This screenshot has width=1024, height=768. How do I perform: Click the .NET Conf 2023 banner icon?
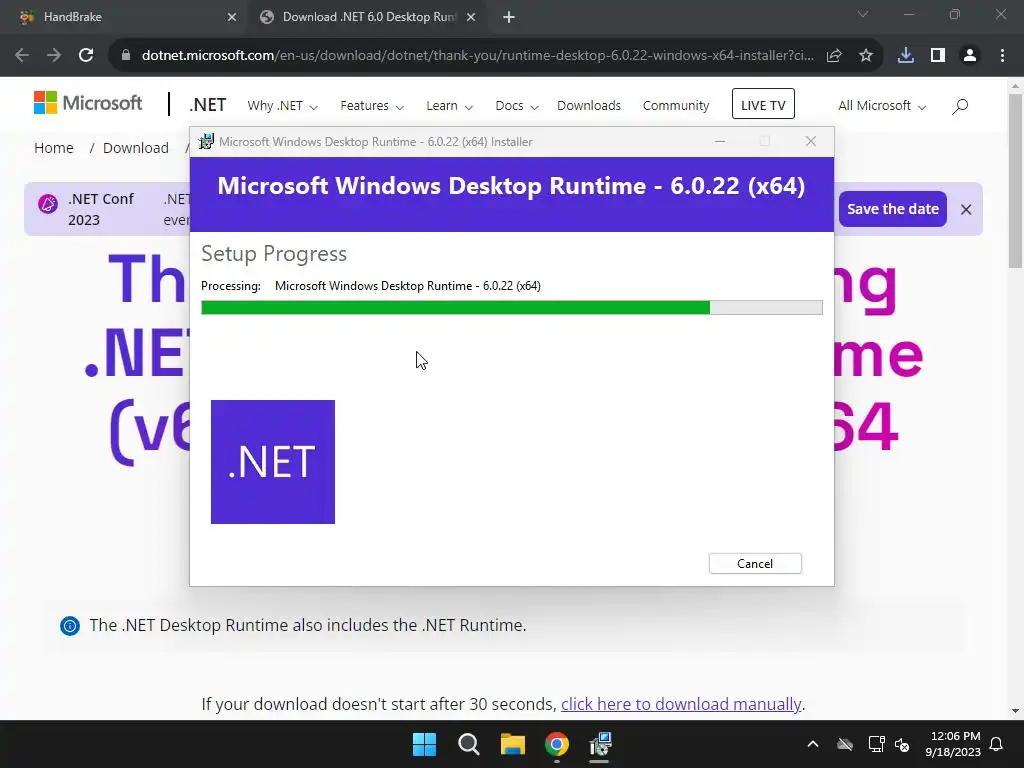pyautogui.click(x=48, y=204)
